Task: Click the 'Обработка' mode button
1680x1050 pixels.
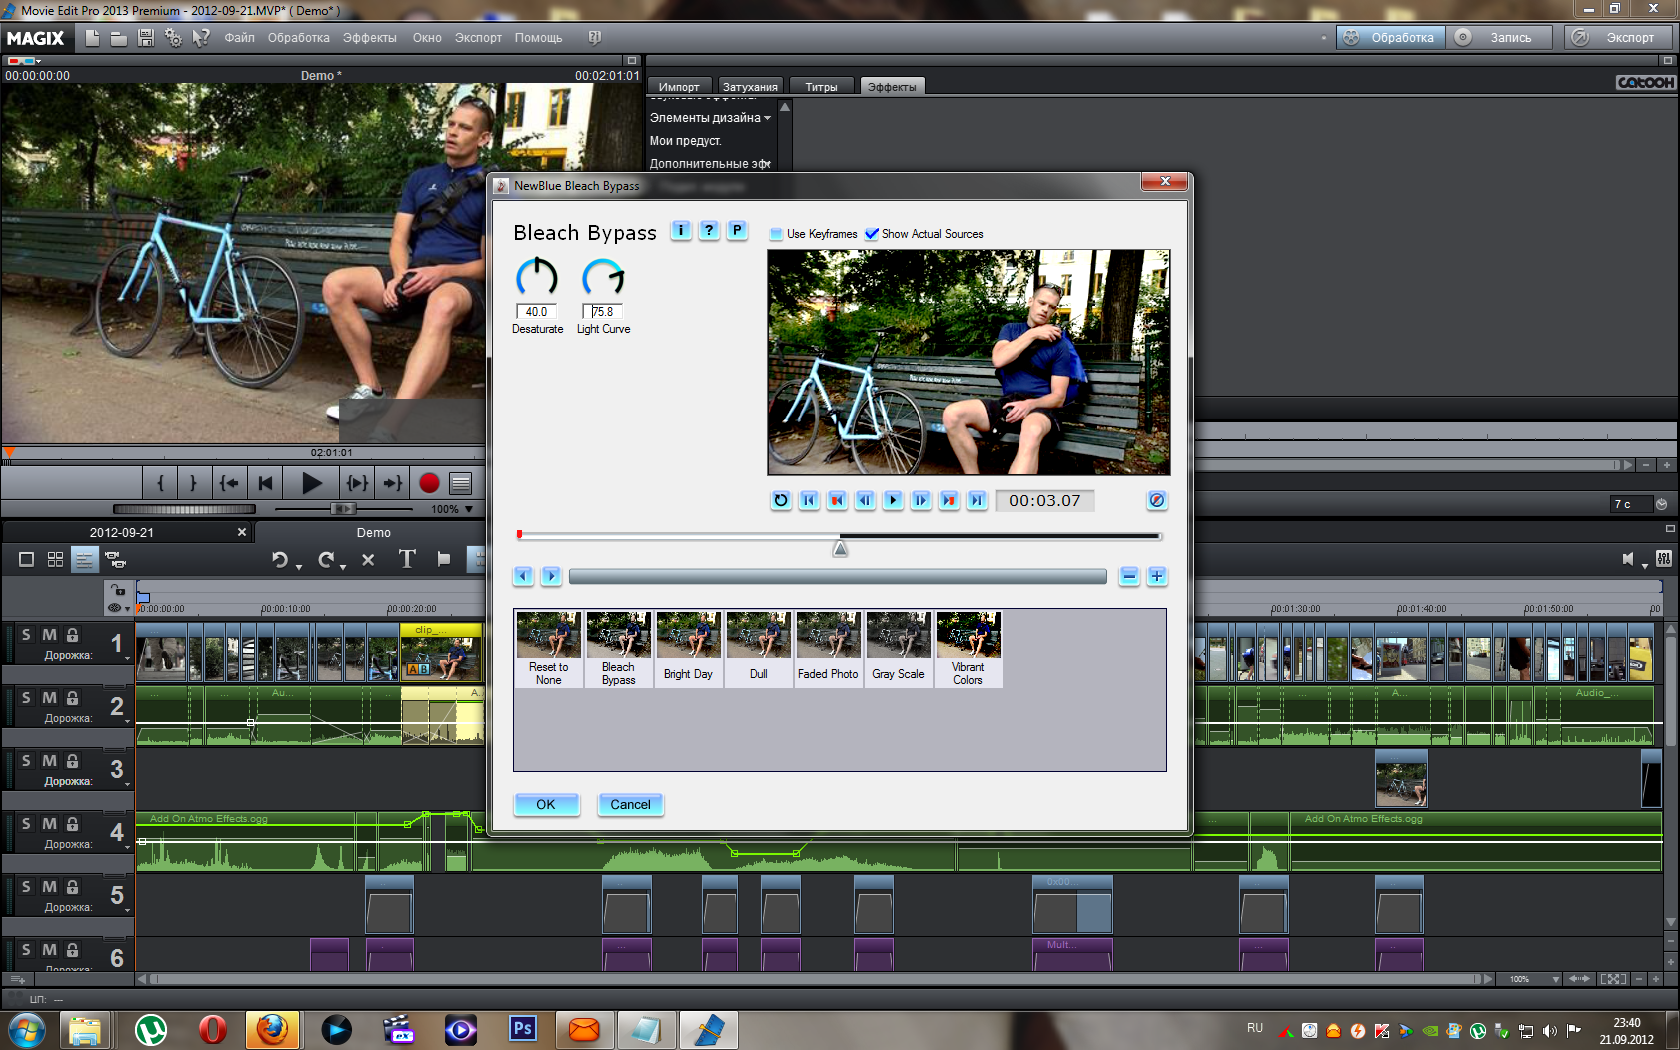Action: tap(1391, 38)
